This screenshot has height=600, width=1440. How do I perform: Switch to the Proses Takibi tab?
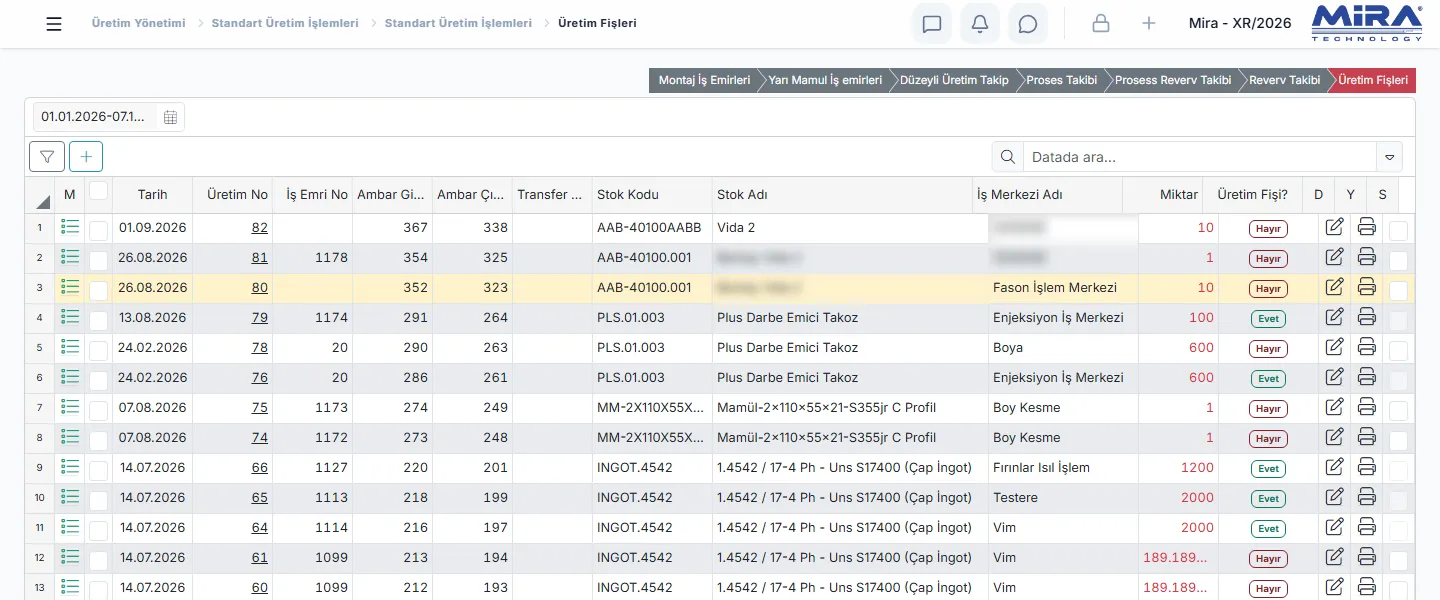1061,80
